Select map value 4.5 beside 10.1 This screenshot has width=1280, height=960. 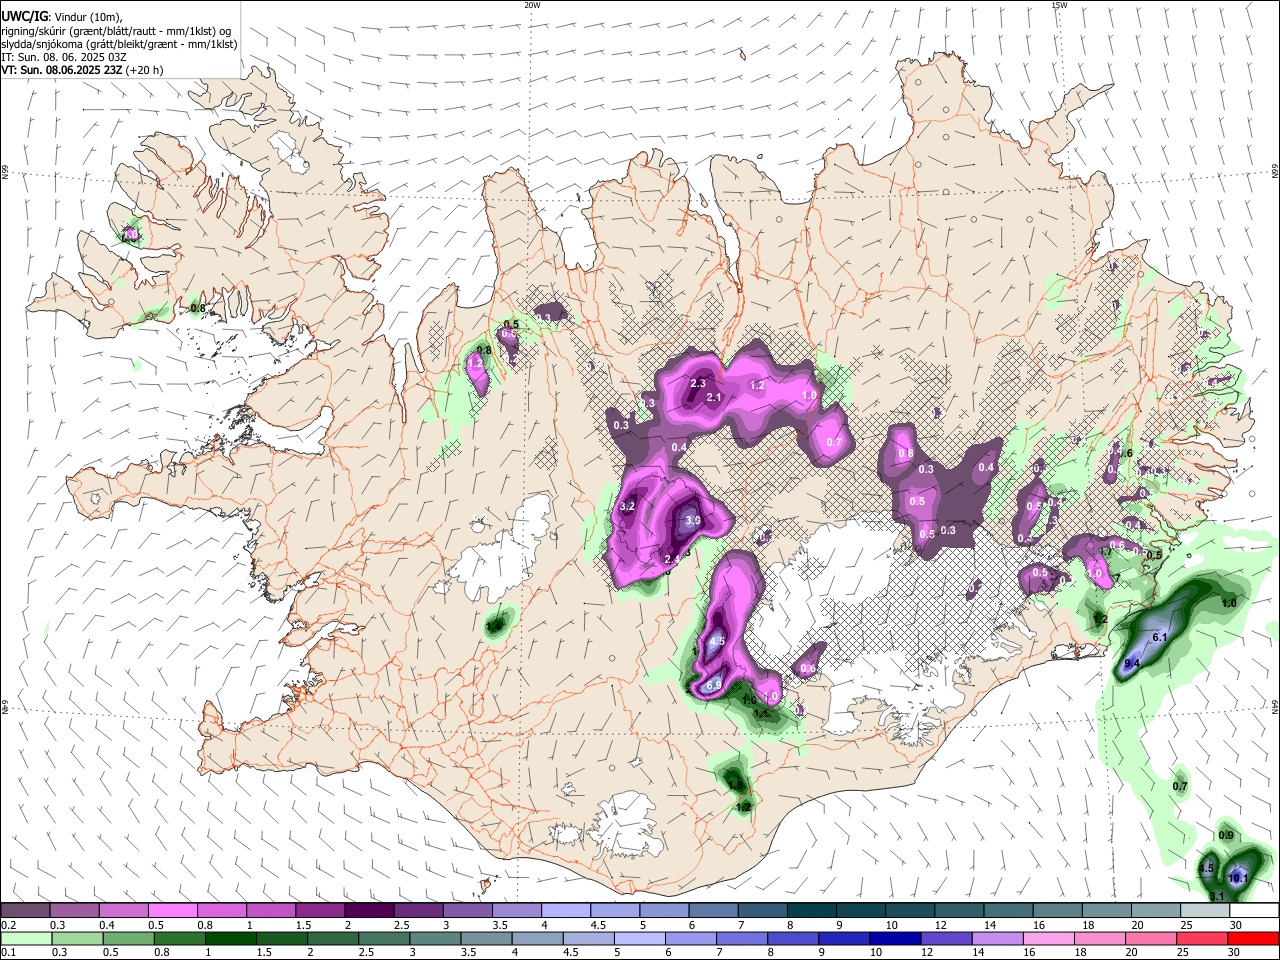click(x=1206, y=868)
